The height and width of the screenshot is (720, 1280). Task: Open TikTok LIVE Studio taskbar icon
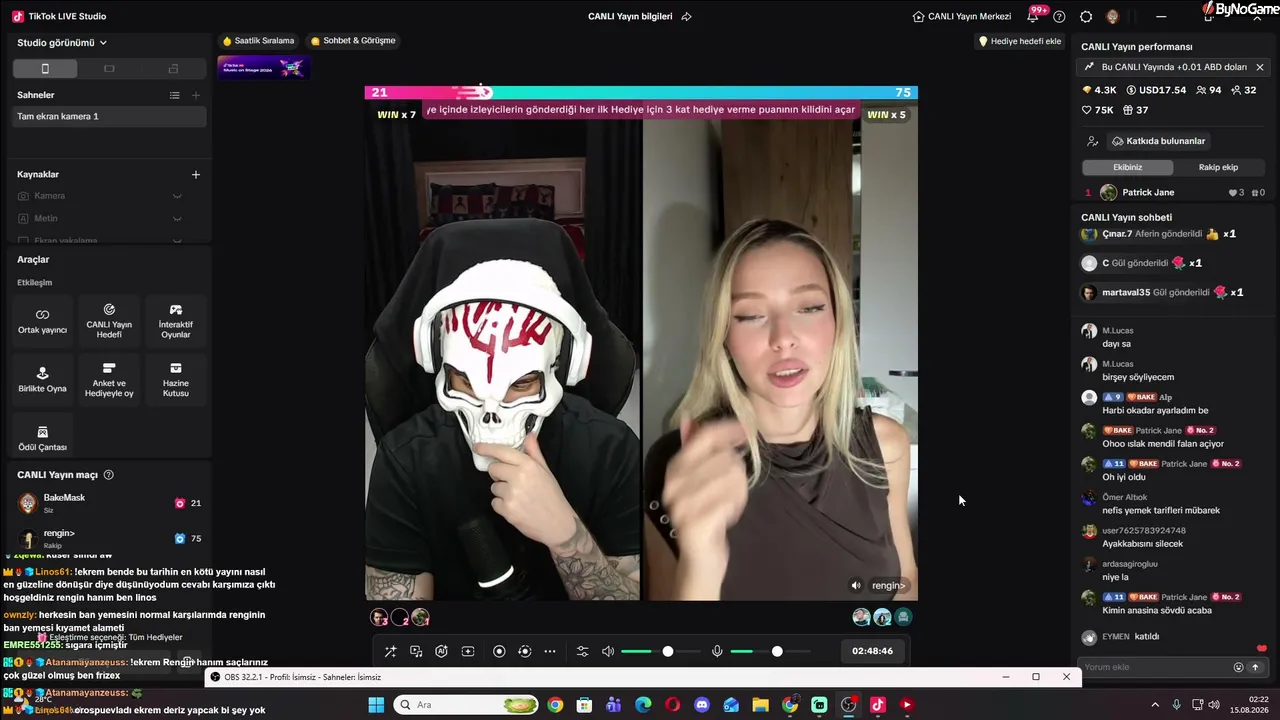877,705
